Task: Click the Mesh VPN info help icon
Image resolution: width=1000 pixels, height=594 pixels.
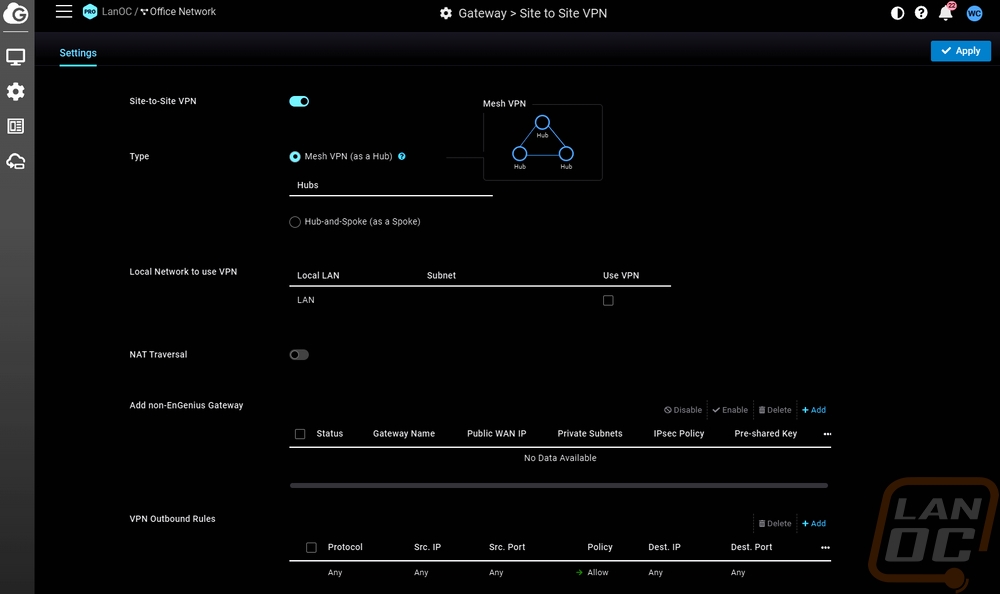Action: click(x=402, y=156)
